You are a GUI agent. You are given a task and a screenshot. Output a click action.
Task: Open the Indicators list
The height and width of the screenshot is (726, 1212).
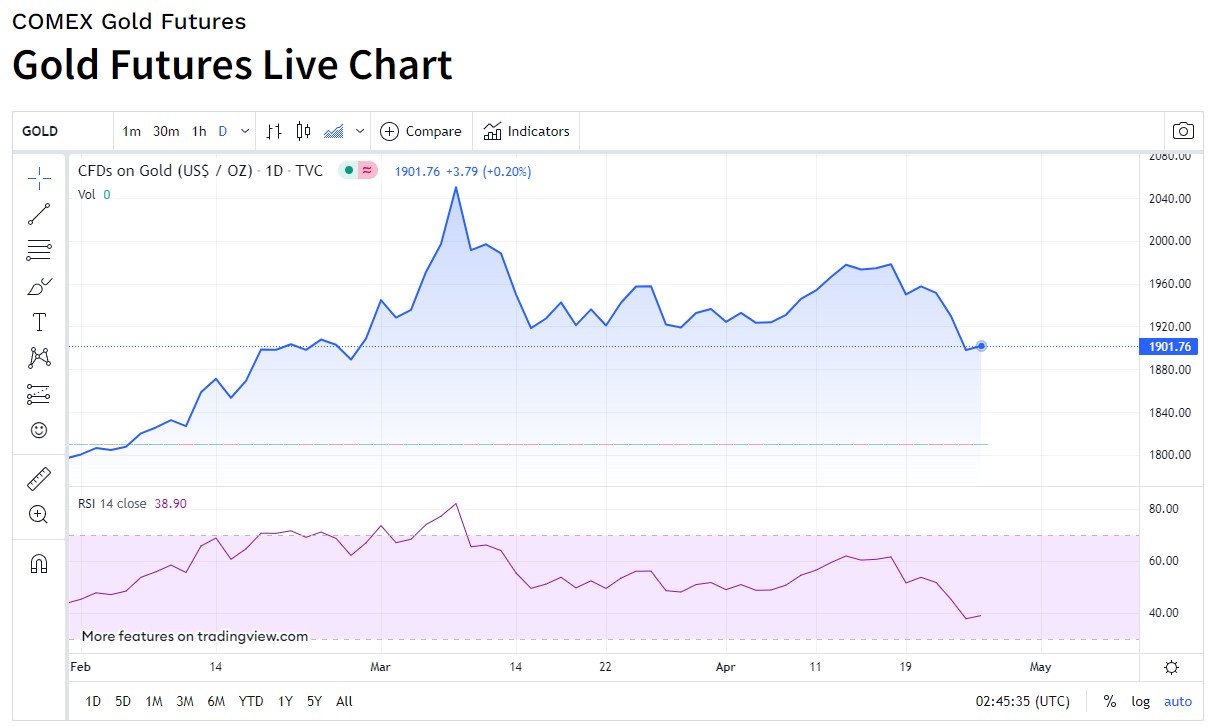click(x=526, y=131)
